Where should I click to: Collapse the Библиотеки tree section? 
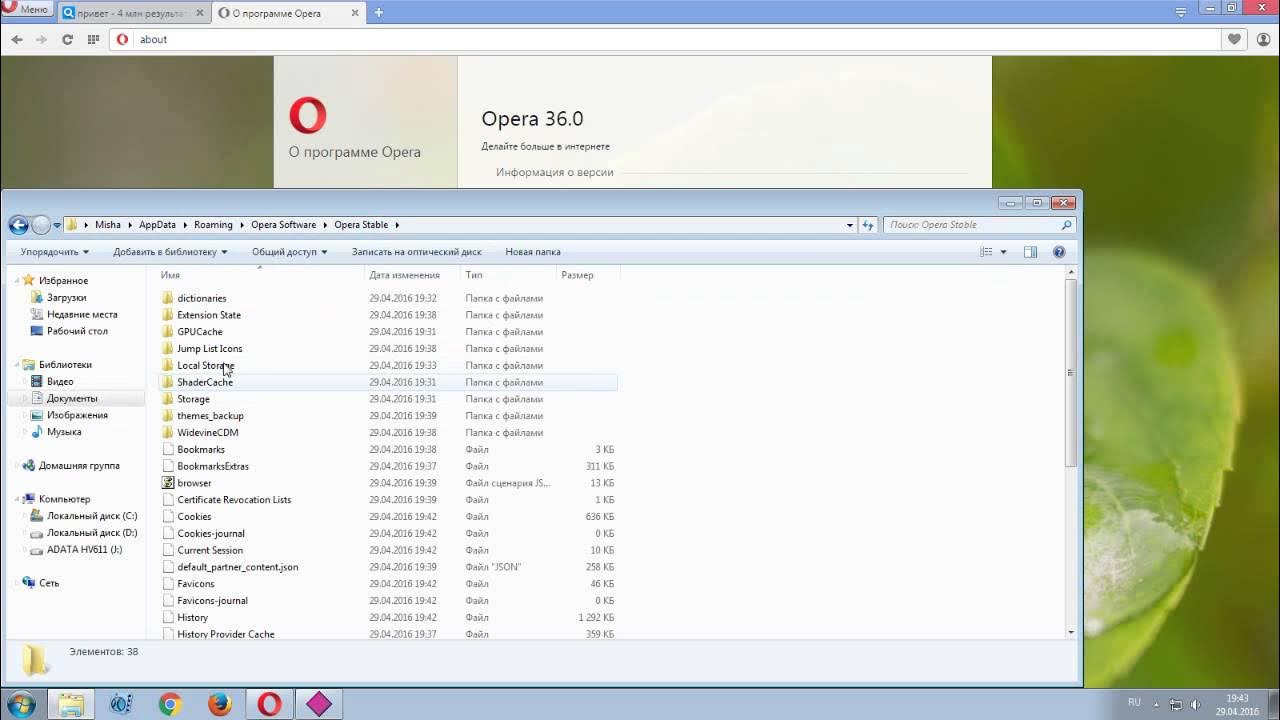[x=16, y=365]
